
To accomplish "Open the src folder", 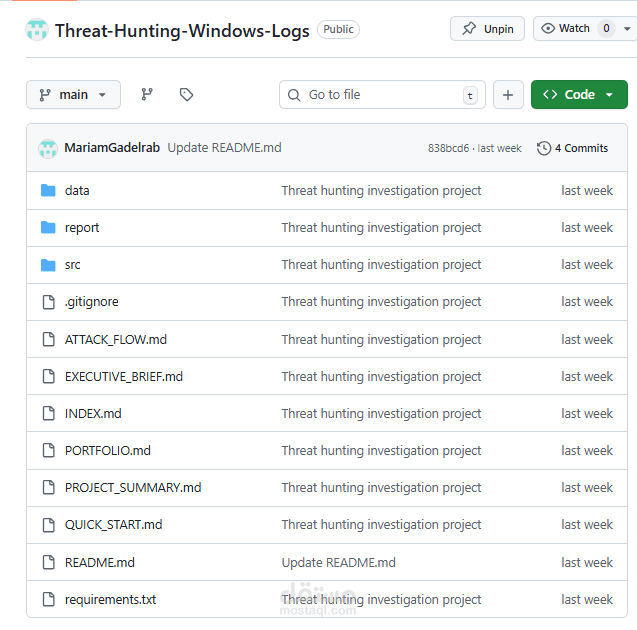I will pyautogui.click(x=73, y=265).
